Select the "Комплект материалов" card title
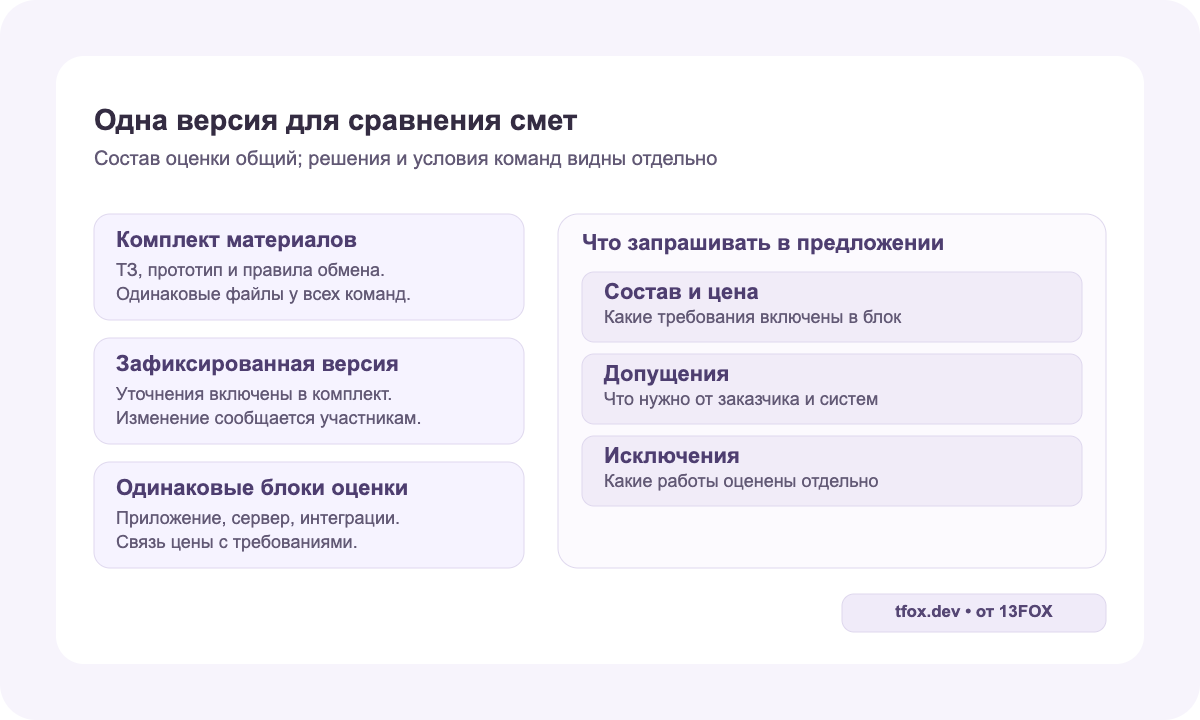This screenshot has height=720, width=1200. click(x=236, y=240)
